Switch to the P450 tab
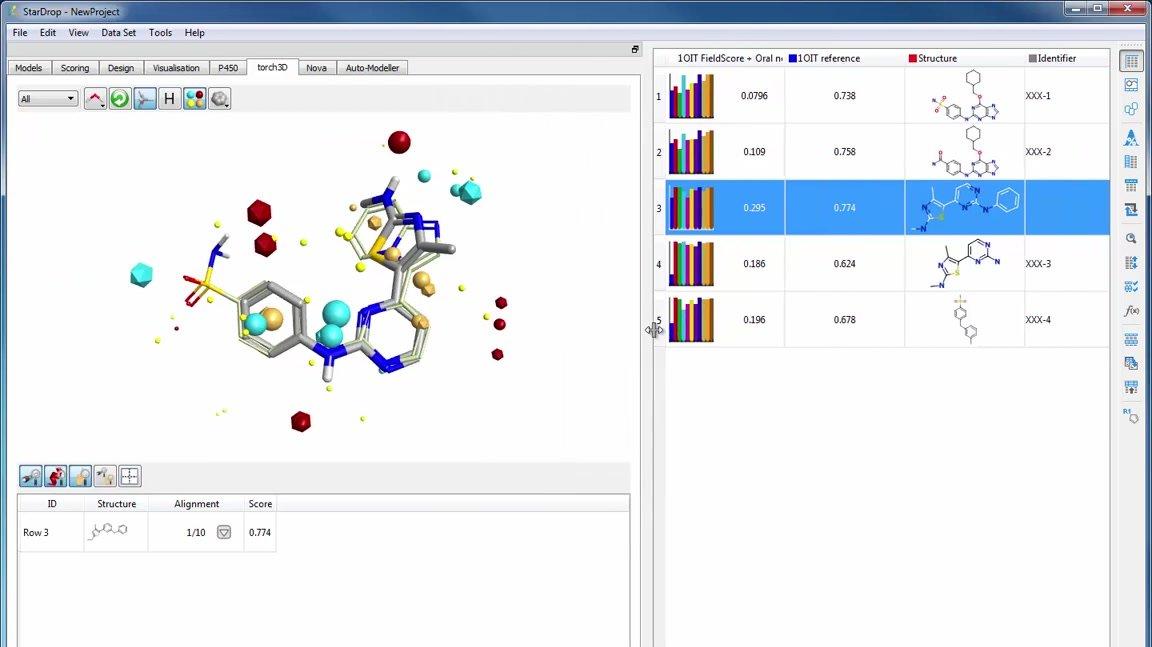Screen dimensions: 1152x647 [x=227, y=68]
